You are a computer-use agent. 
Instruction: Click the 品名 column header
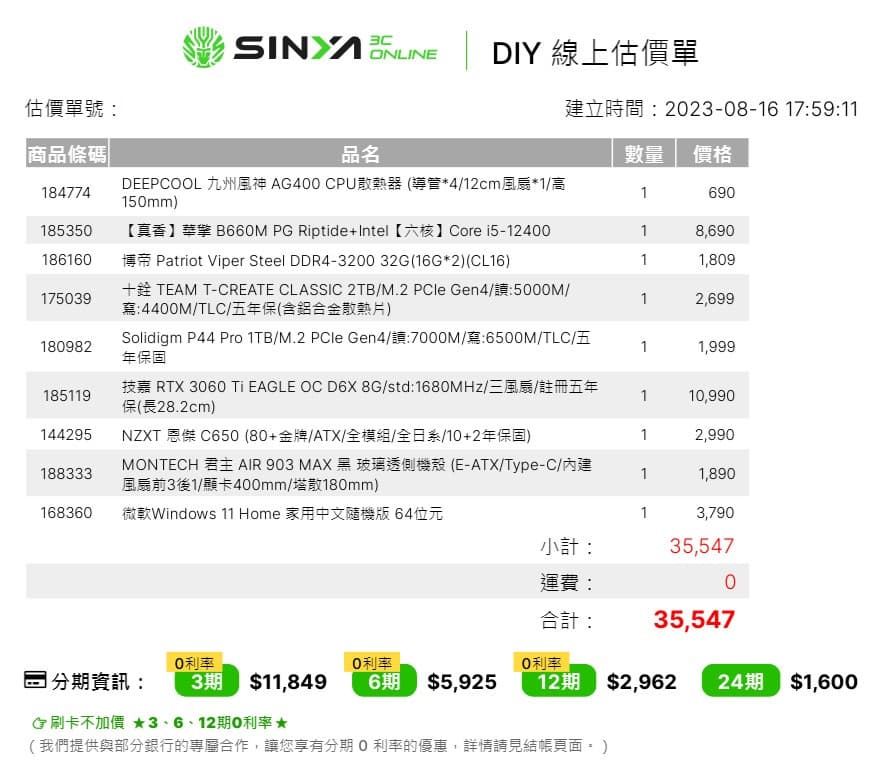point(360,153)
